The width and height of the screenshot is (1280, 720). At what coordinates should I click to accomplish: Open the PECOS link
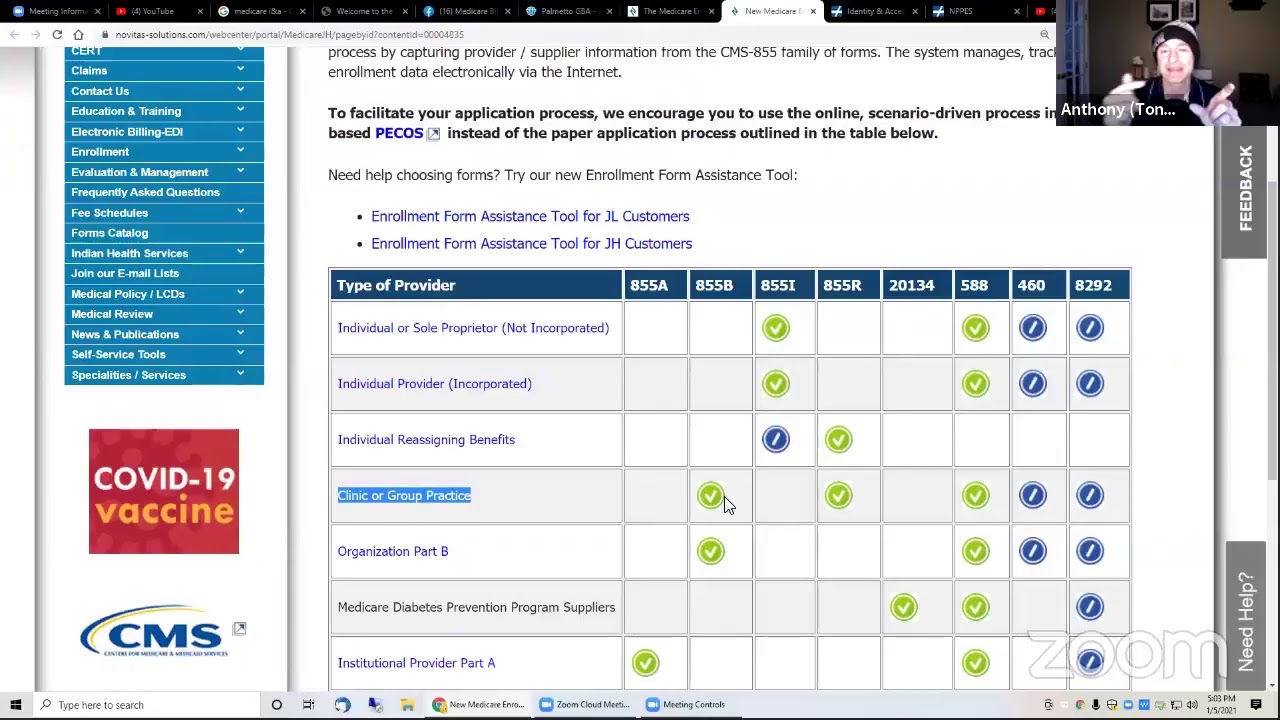(x=399, y=133)
